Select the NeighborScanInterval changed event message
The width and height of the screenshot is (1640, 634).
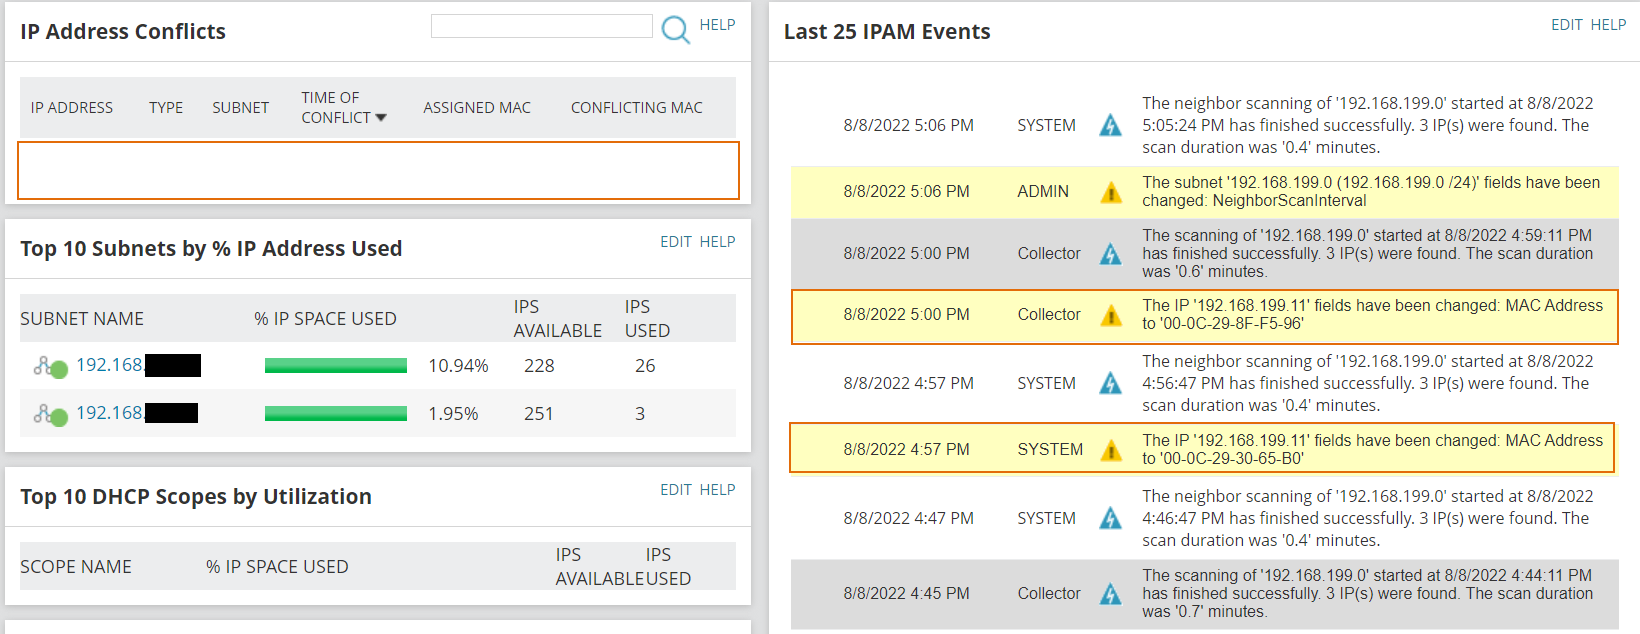(x=1371, y=192)
